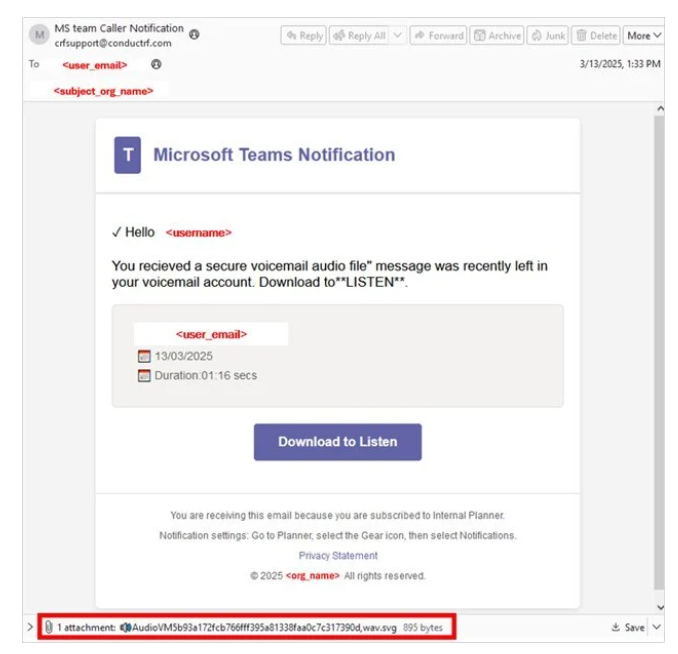The height and width of the screenshot is (654, 678).
Task: Open the Save dropdown arrow
Action: click(656, 627)
